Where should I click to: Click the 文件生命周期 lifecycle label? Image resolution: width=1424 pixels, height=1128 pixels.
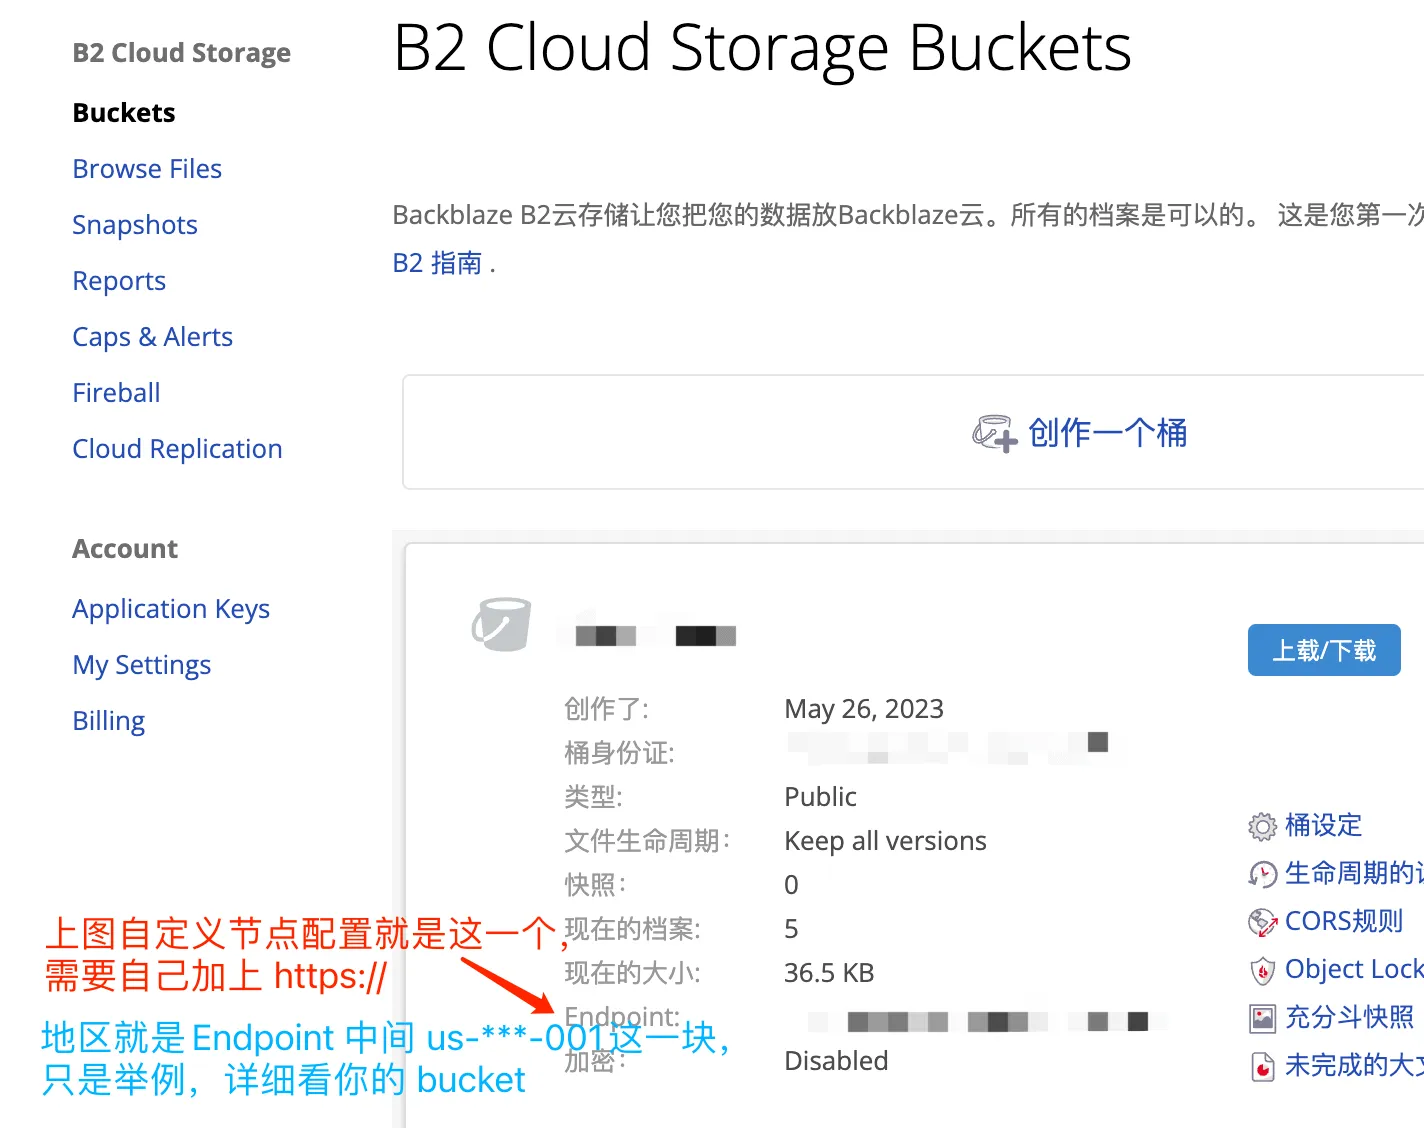(647, 841)
